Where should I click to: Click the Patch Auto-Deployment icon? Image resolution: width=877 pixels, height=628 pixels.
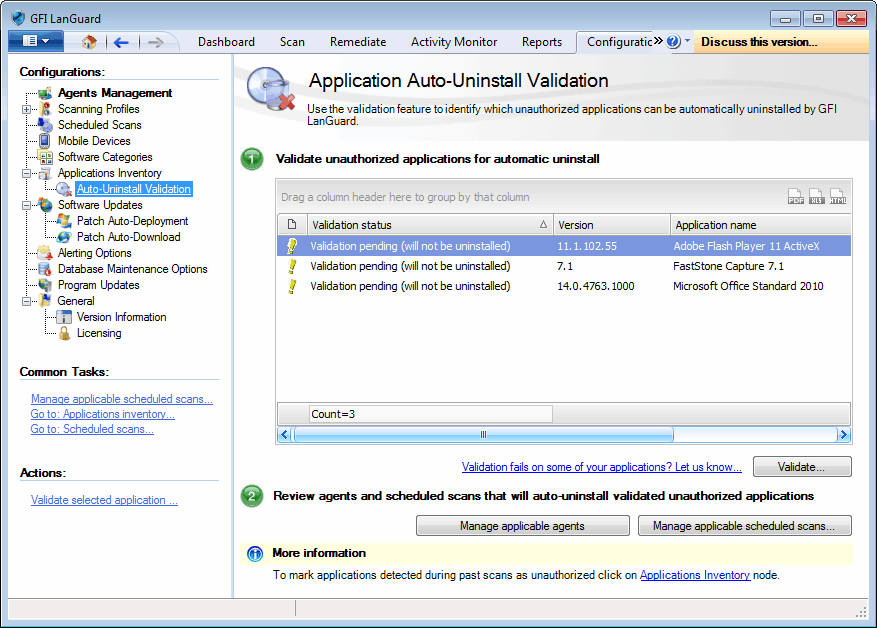click(64, 221)
